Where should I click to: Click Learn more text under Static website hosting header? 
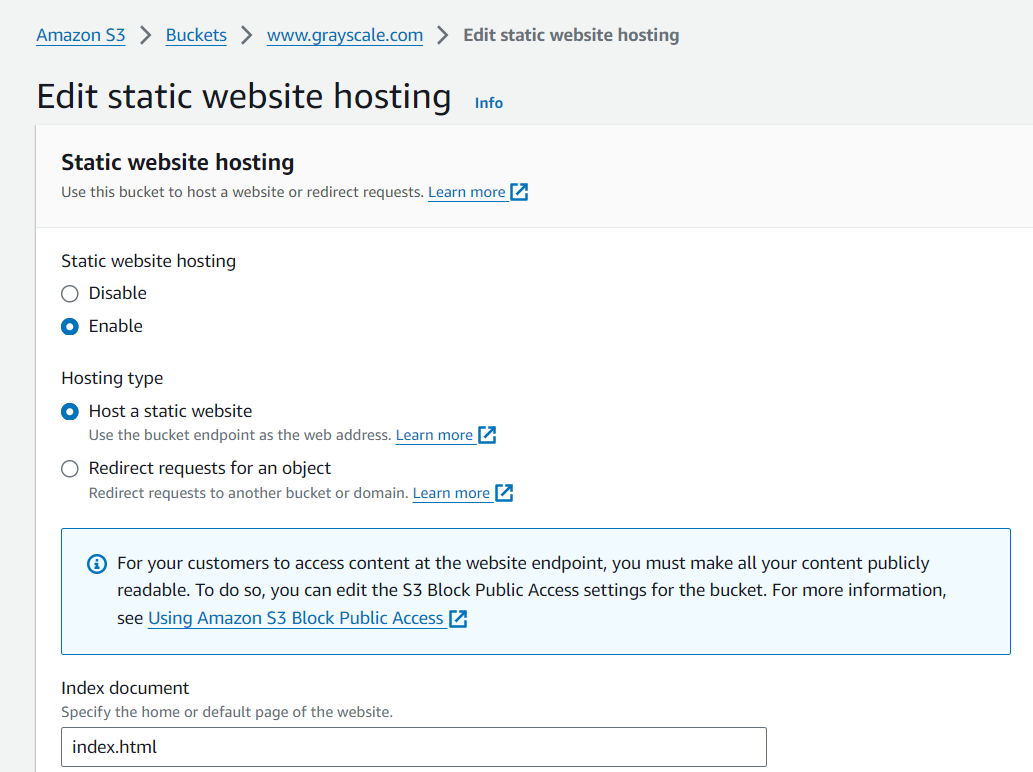tap(466, 192)
